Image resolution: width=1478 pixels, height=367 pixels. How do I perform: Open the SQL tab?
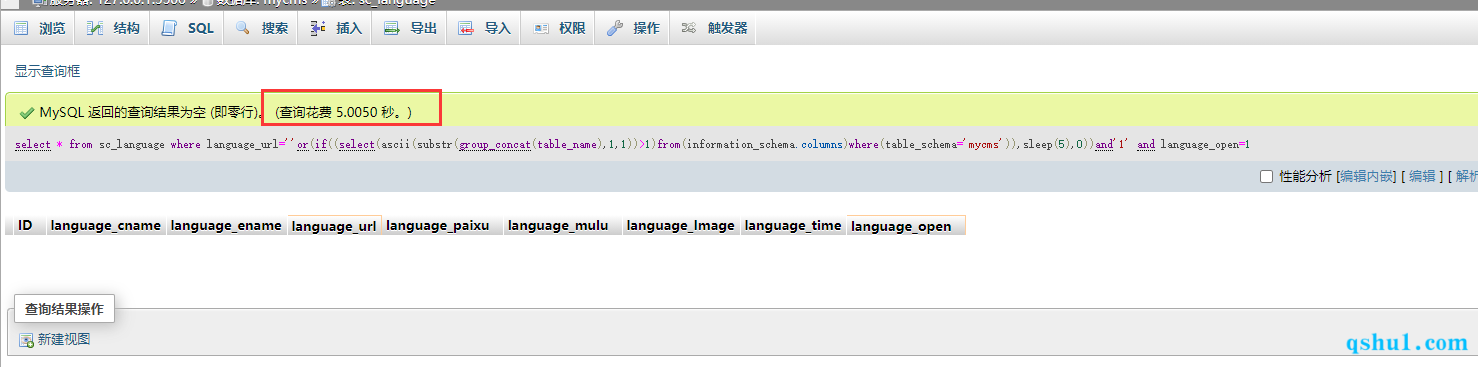tap(188, 28)
